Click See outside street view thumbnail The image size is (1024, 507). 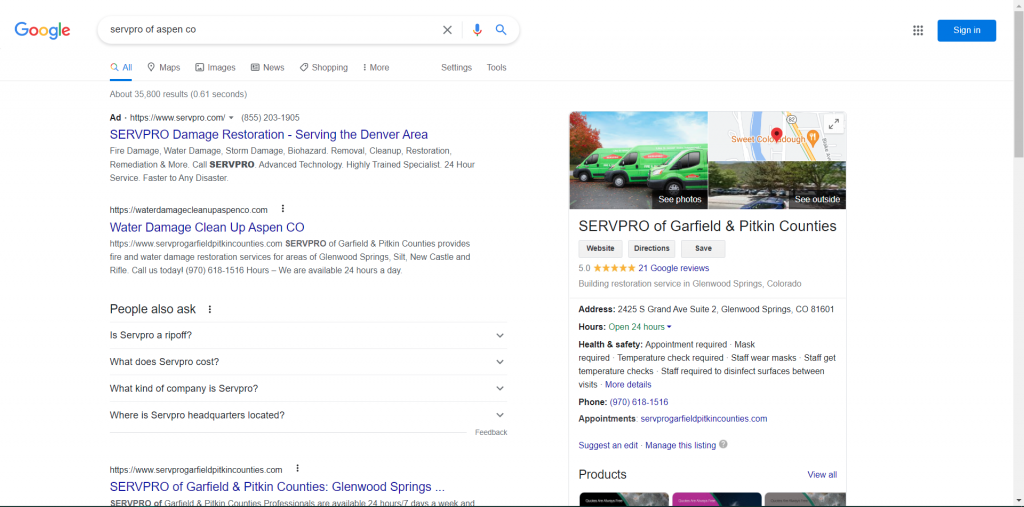(817, 199)
